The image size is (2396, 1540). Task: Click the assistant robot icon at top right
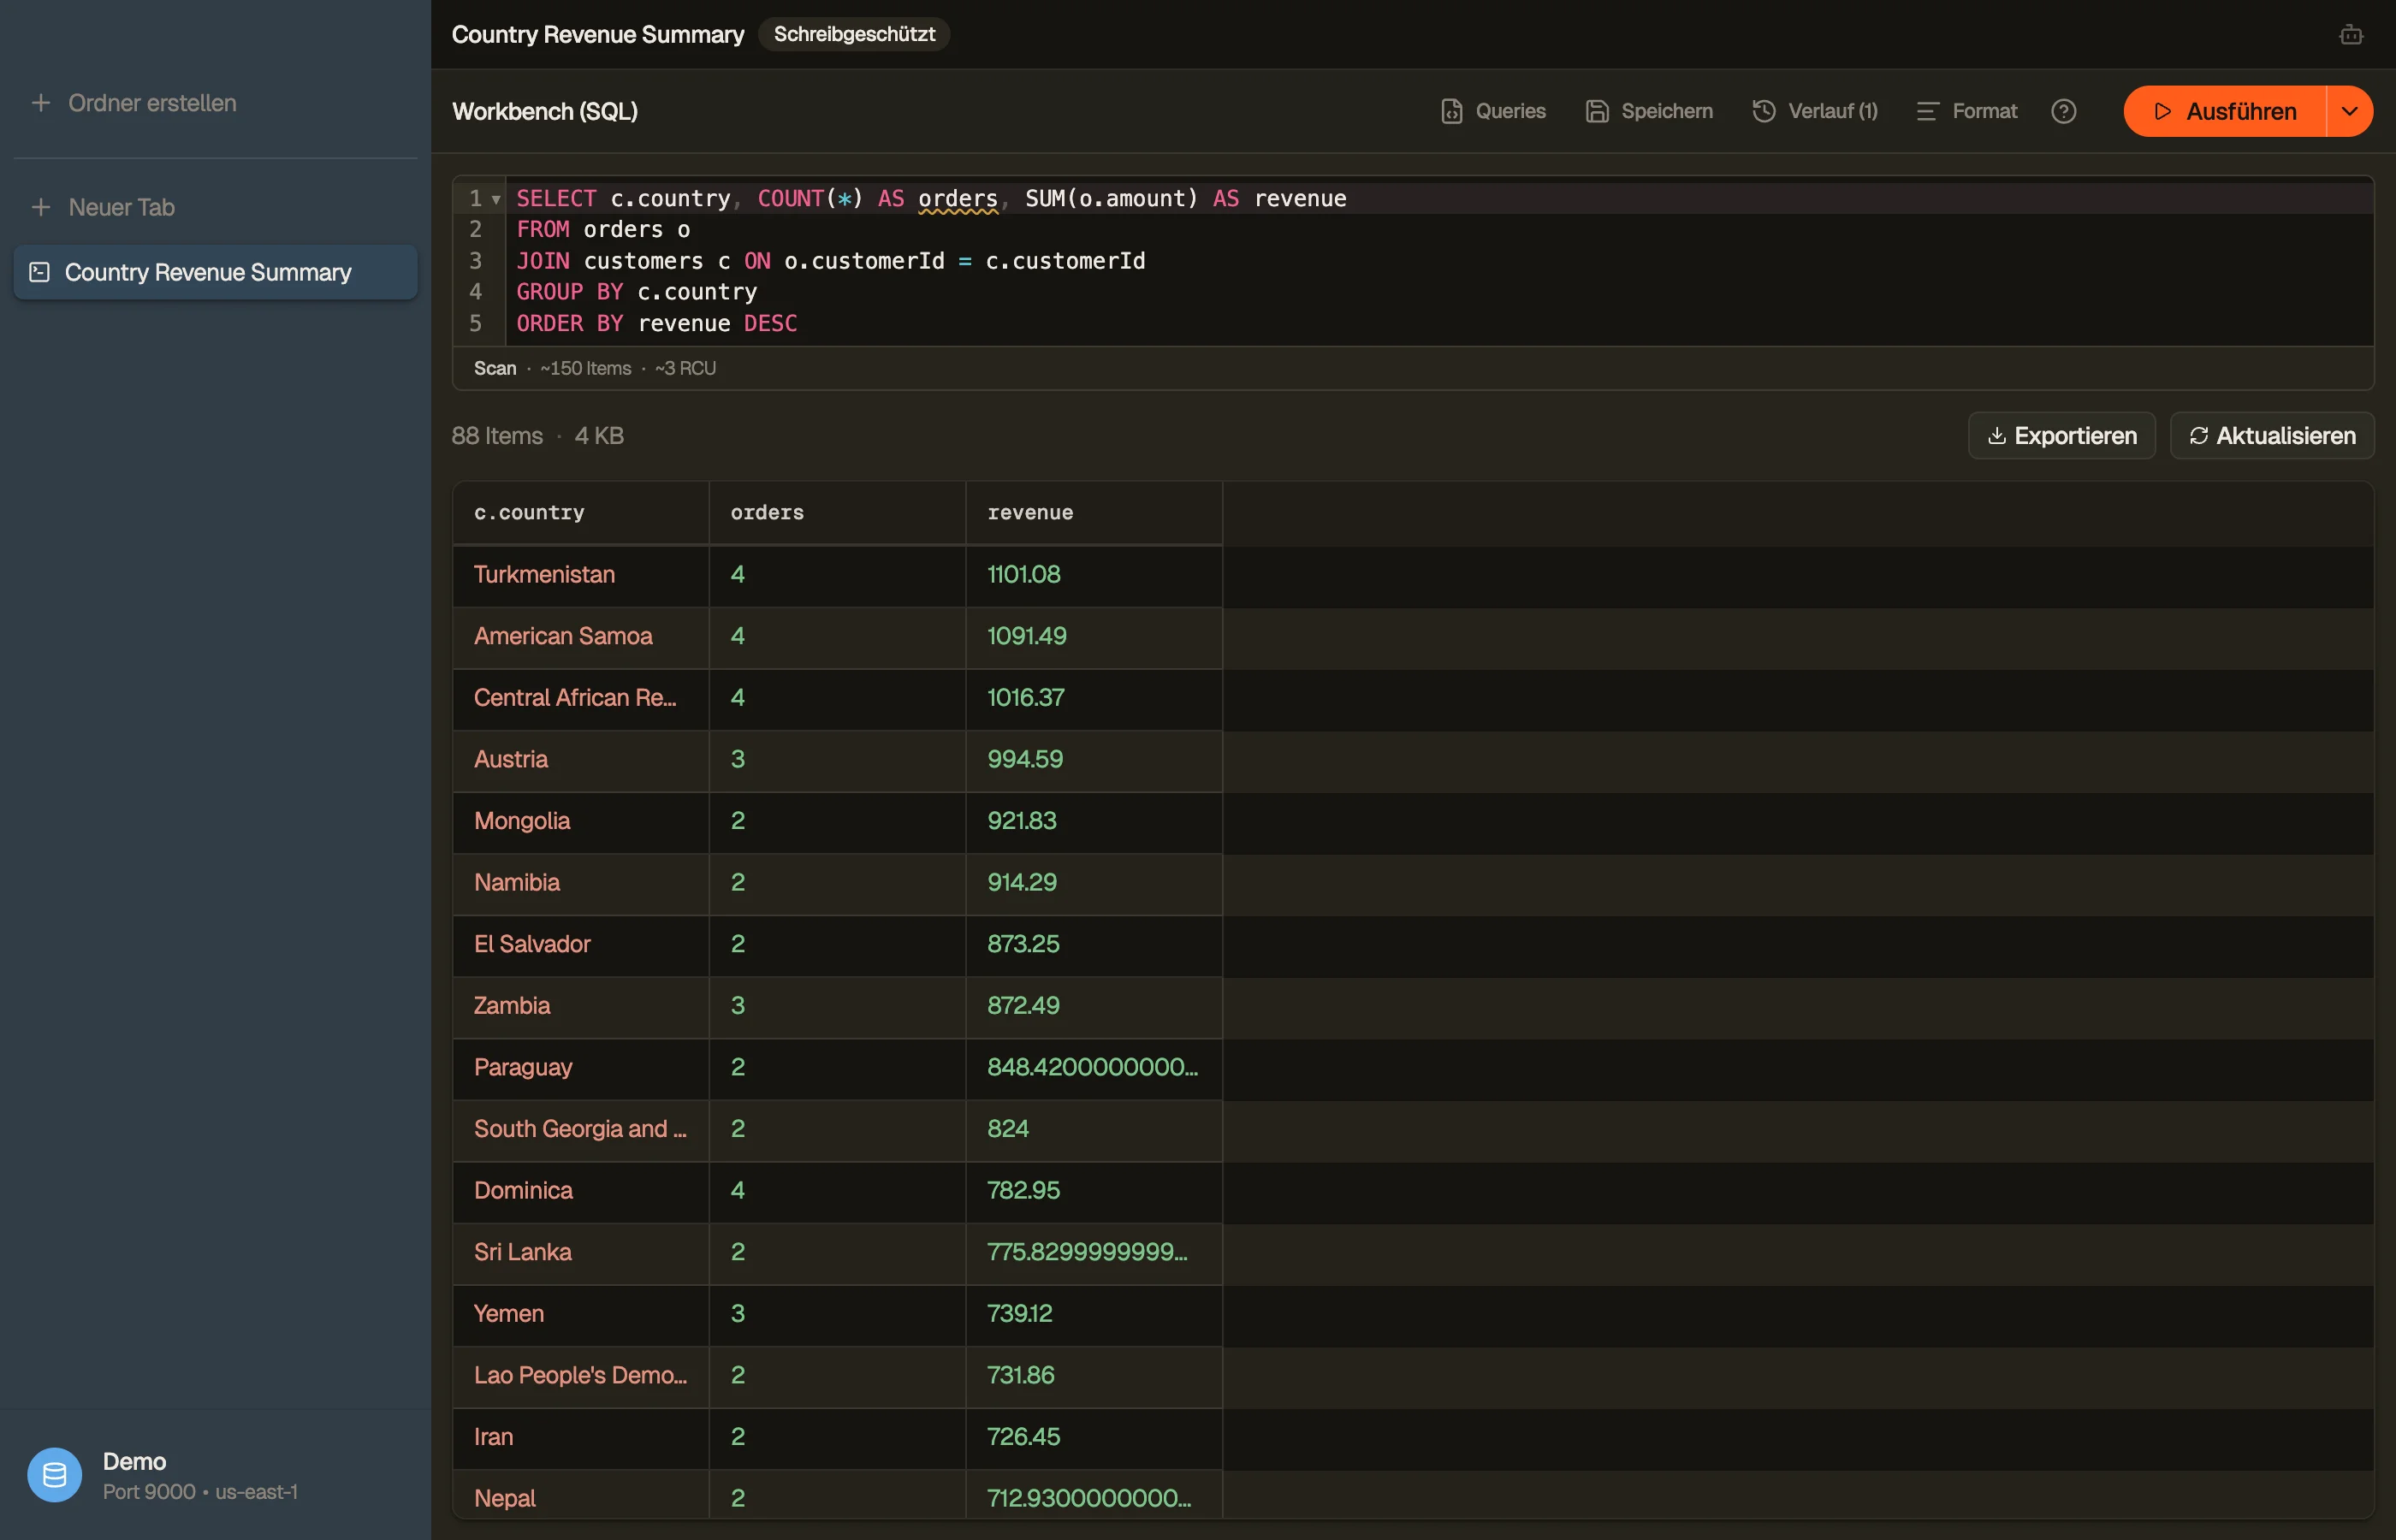(2351, 35)
